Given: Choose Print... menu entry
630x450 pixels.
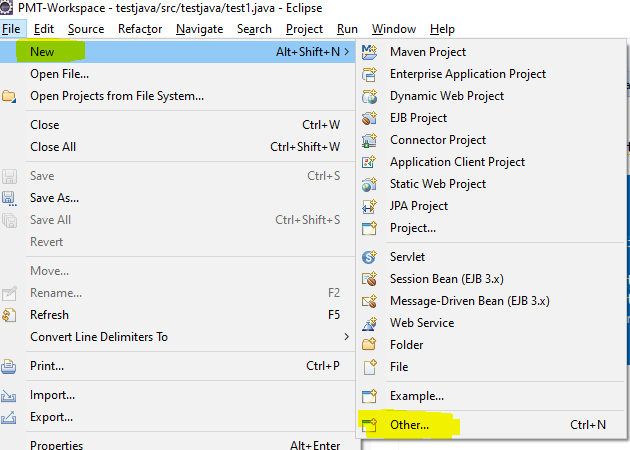Looking at the screenshot, I should pyautogui.click(x=178, y=366).
